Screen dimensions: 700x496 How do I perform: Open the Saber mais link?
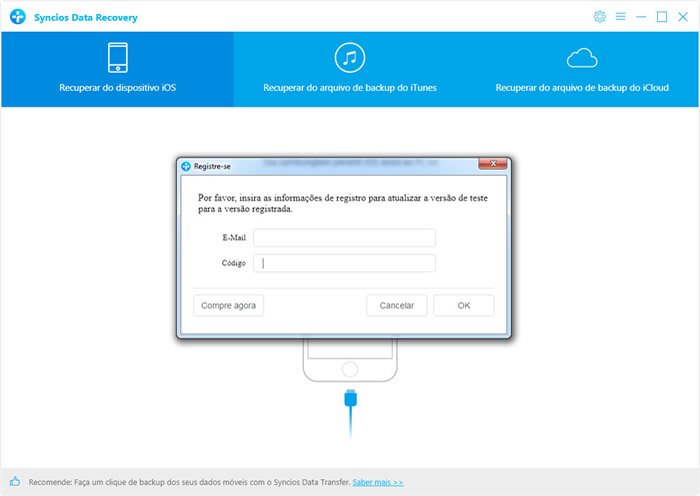click(x=378, y=482)
